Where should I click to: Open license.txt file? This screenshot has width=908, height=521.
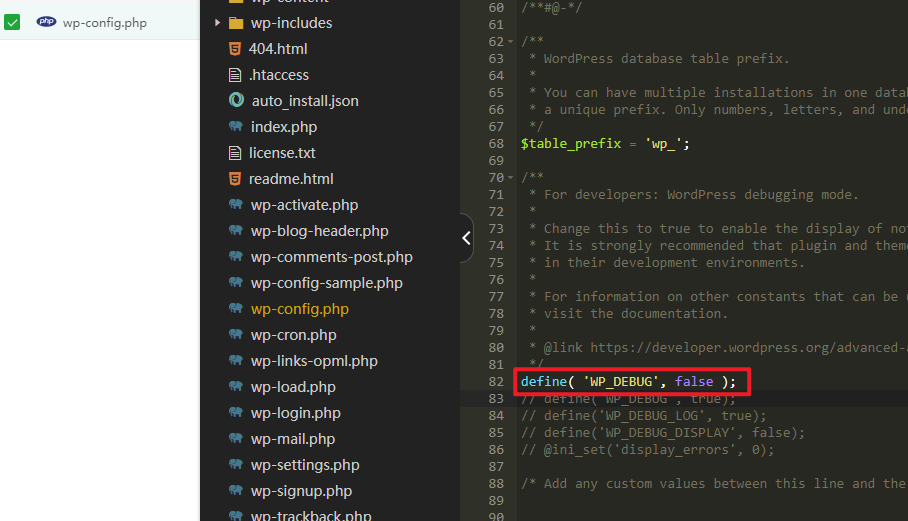[282, 153]
